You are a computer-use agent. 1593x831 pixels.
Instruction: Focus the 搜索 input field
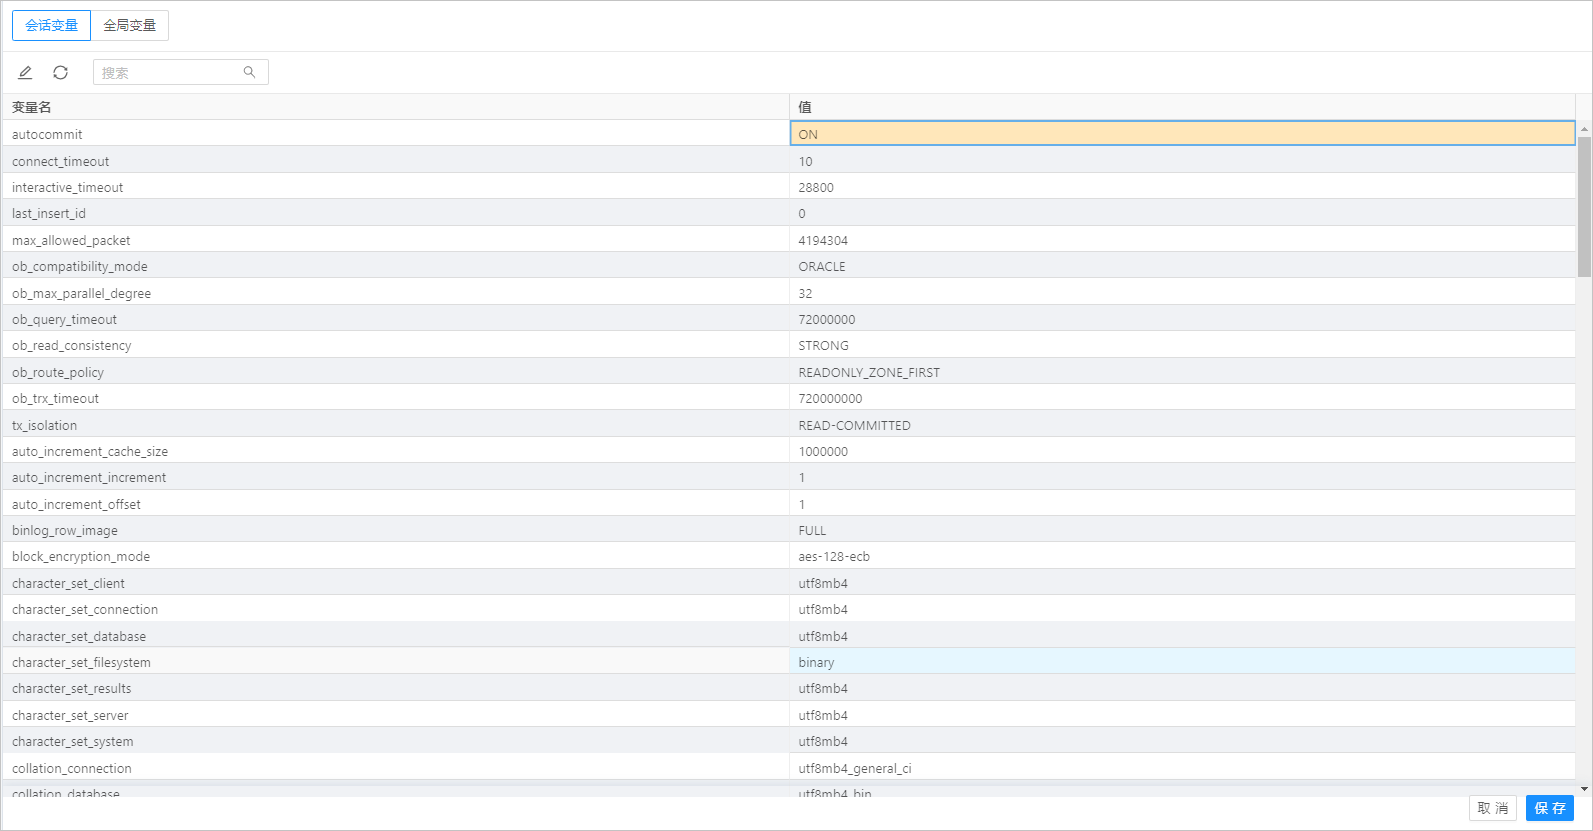[168, 73]
